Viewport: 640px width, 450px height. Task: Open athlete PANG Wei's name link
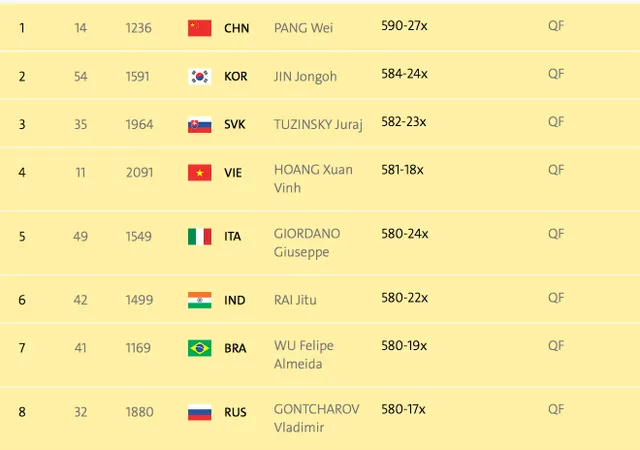click(x=303, y=28)
